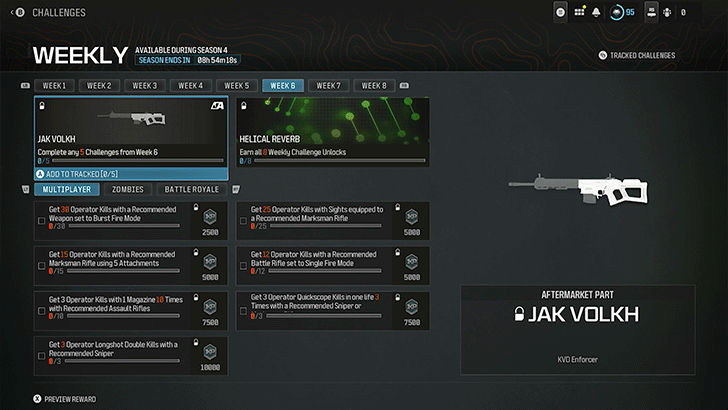Switch to Week 8 tab
Viewport: 728px width, 410px height.
374,85
